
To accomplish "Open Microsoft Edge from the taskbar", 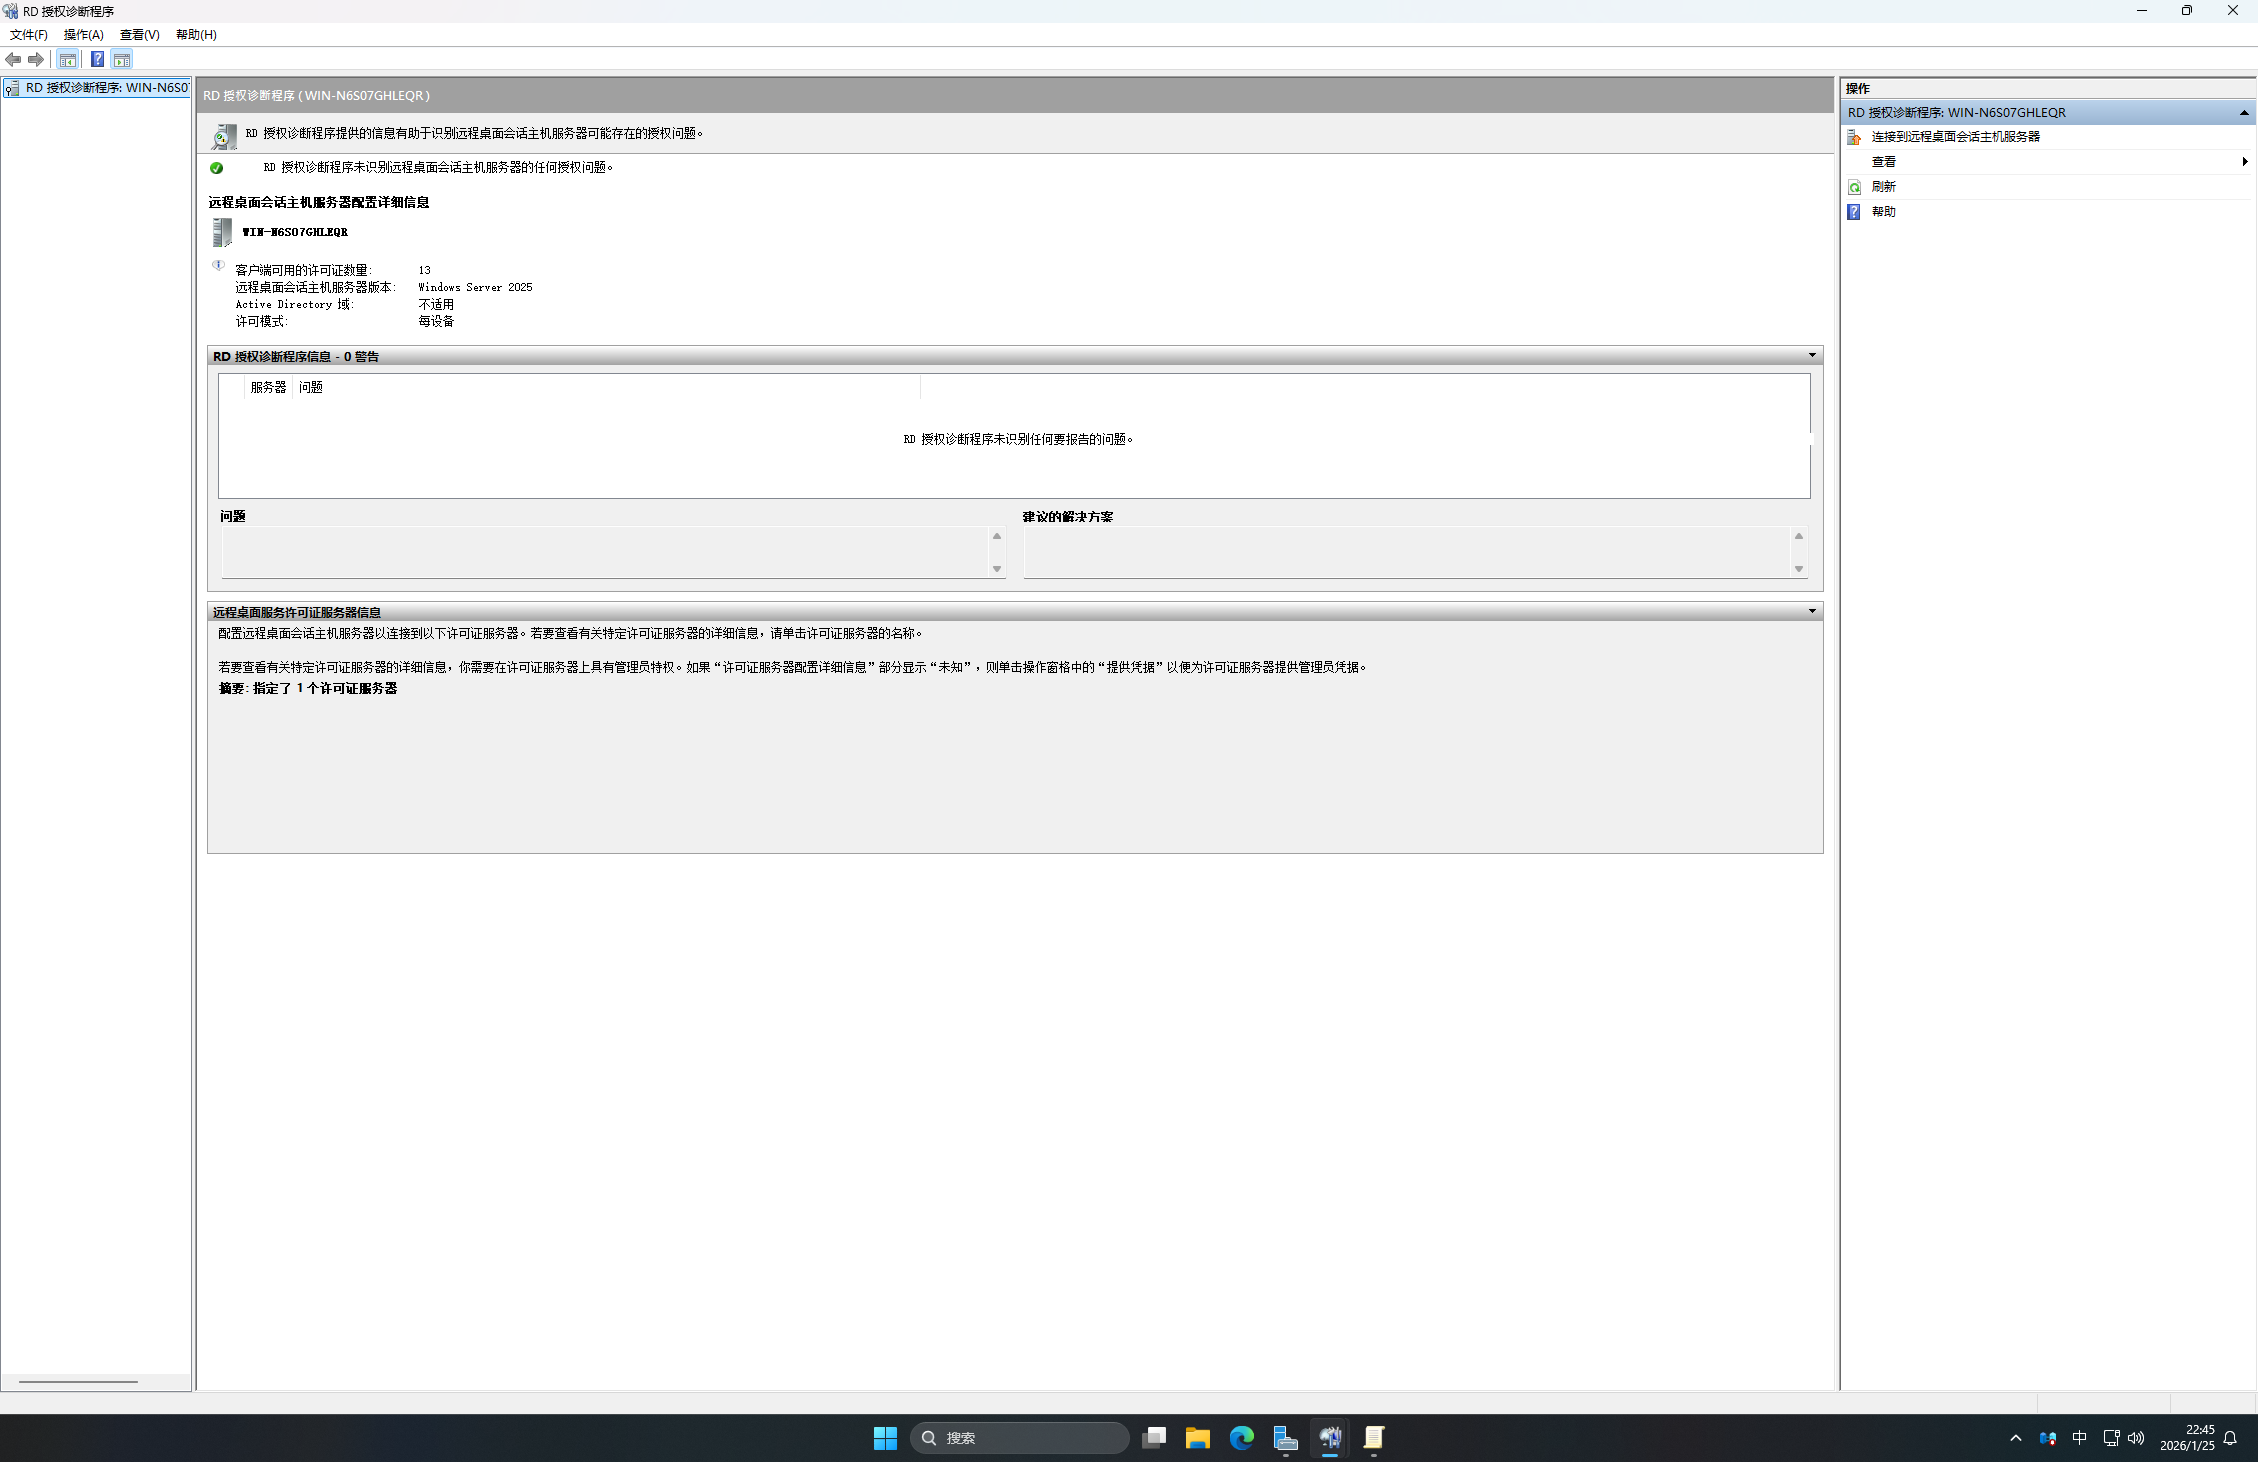I will pyautogui.click(x=1241, y=1438).
